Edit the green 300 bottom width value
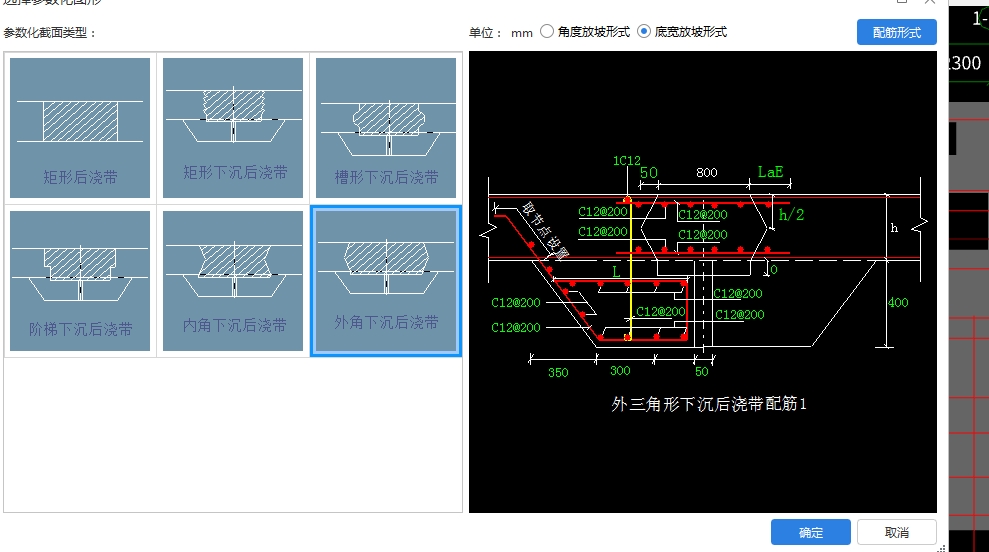 click(x=620, y=371)
